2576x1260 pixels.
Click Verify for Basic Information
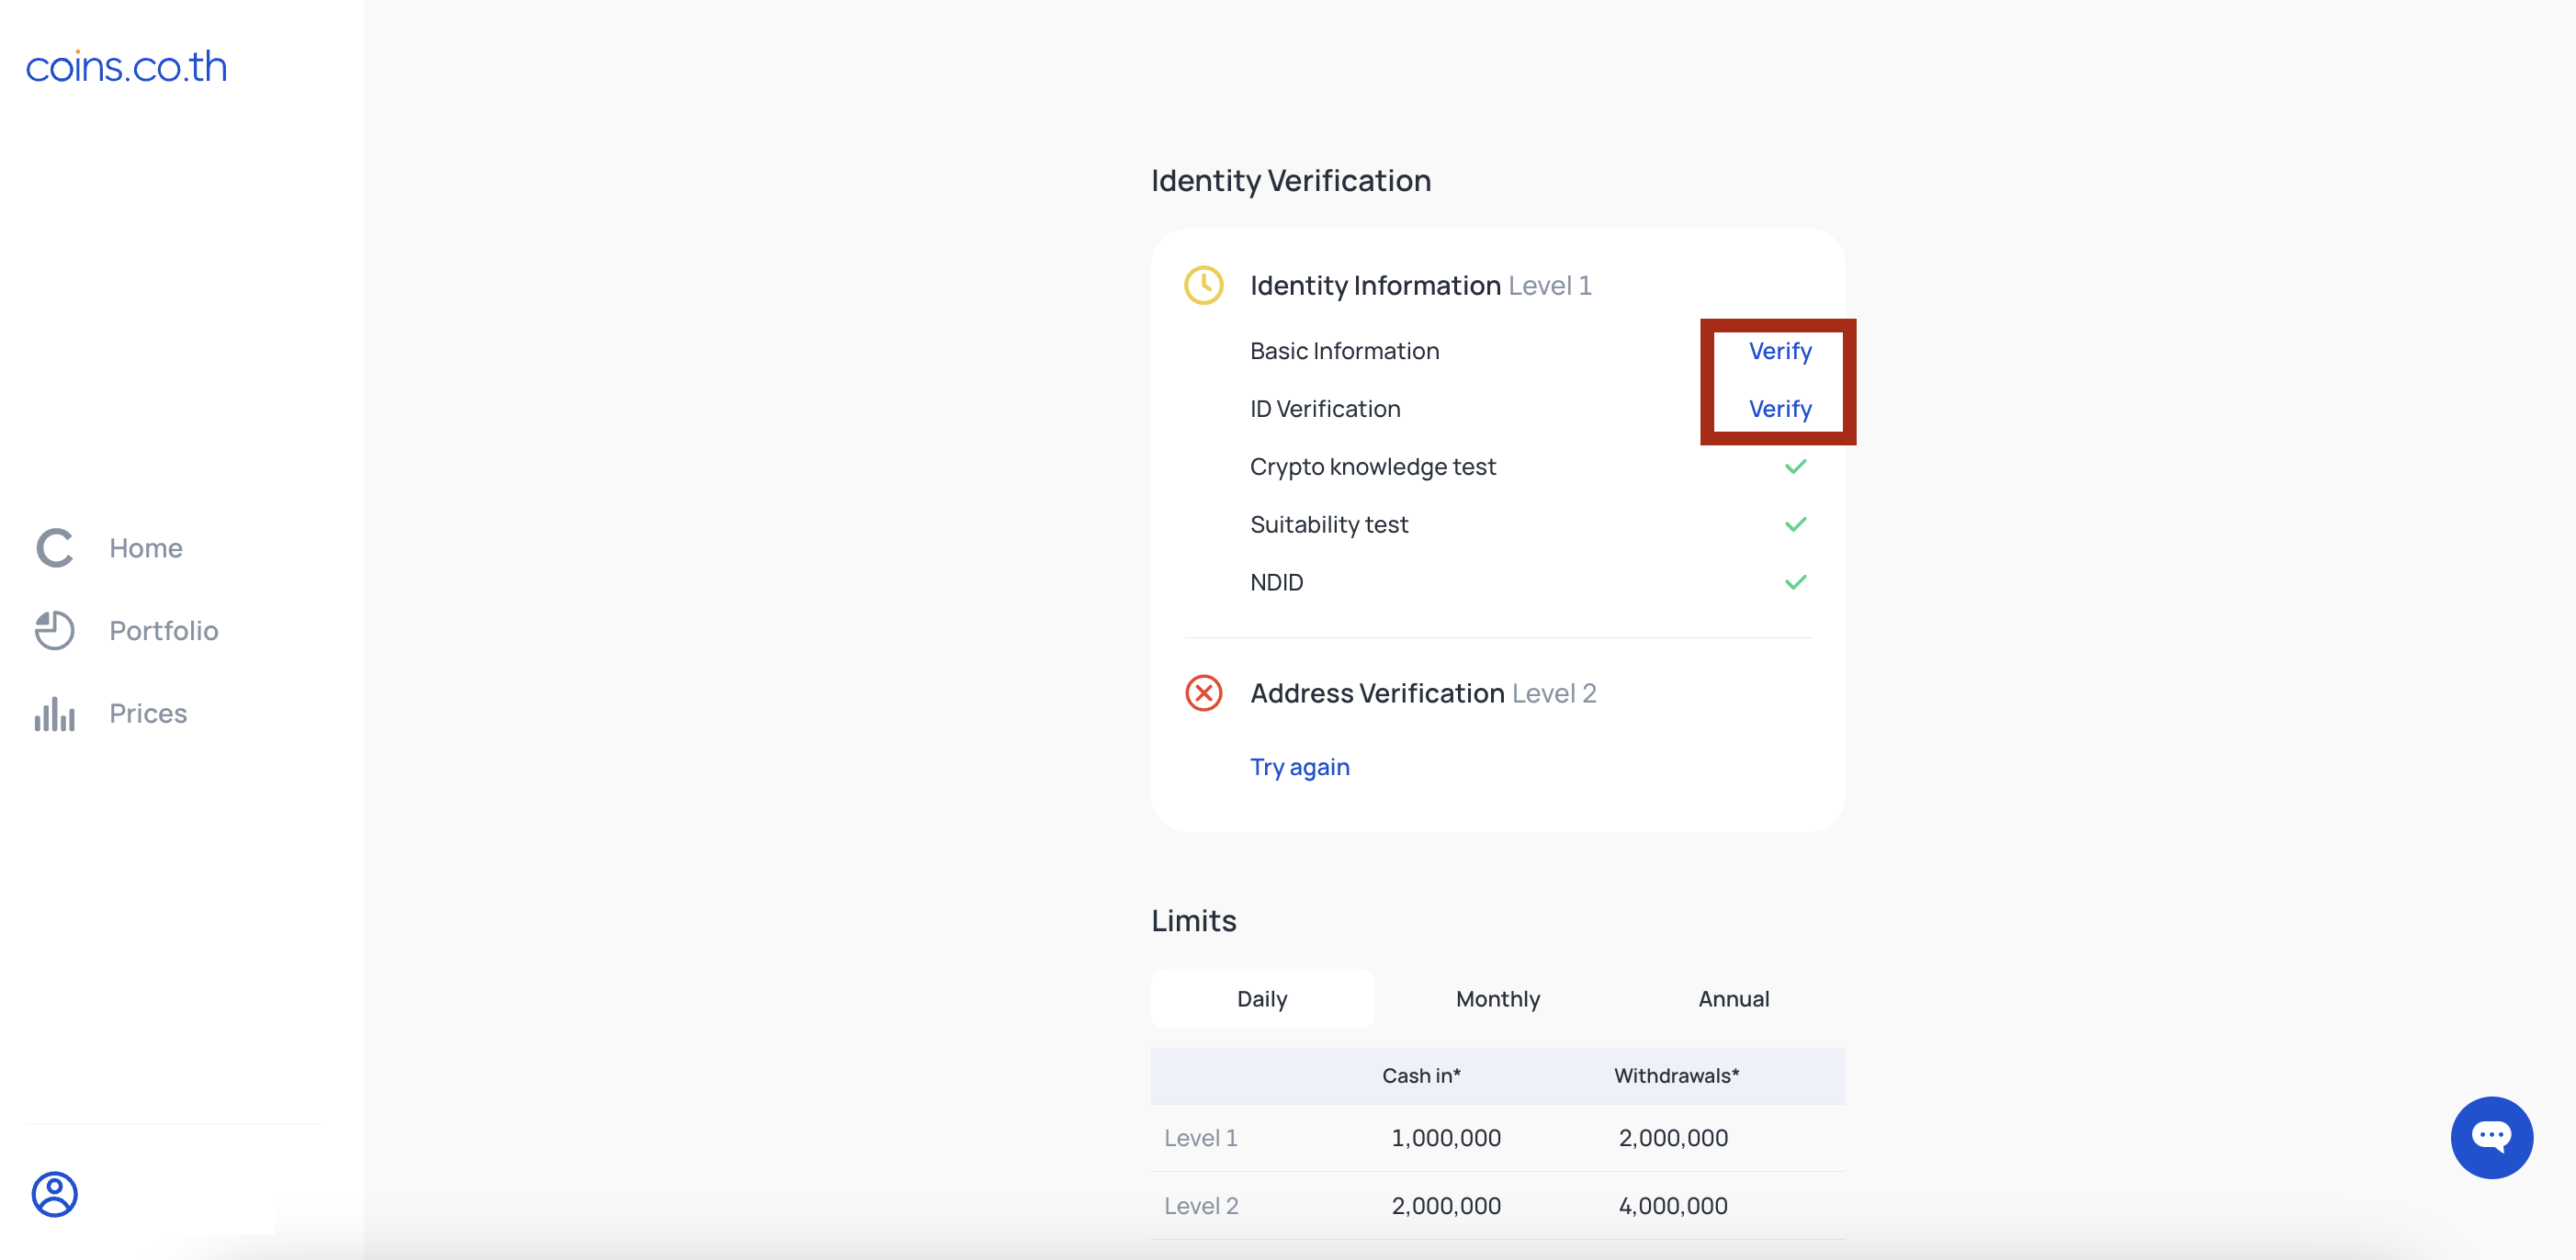coord(1780,351)
